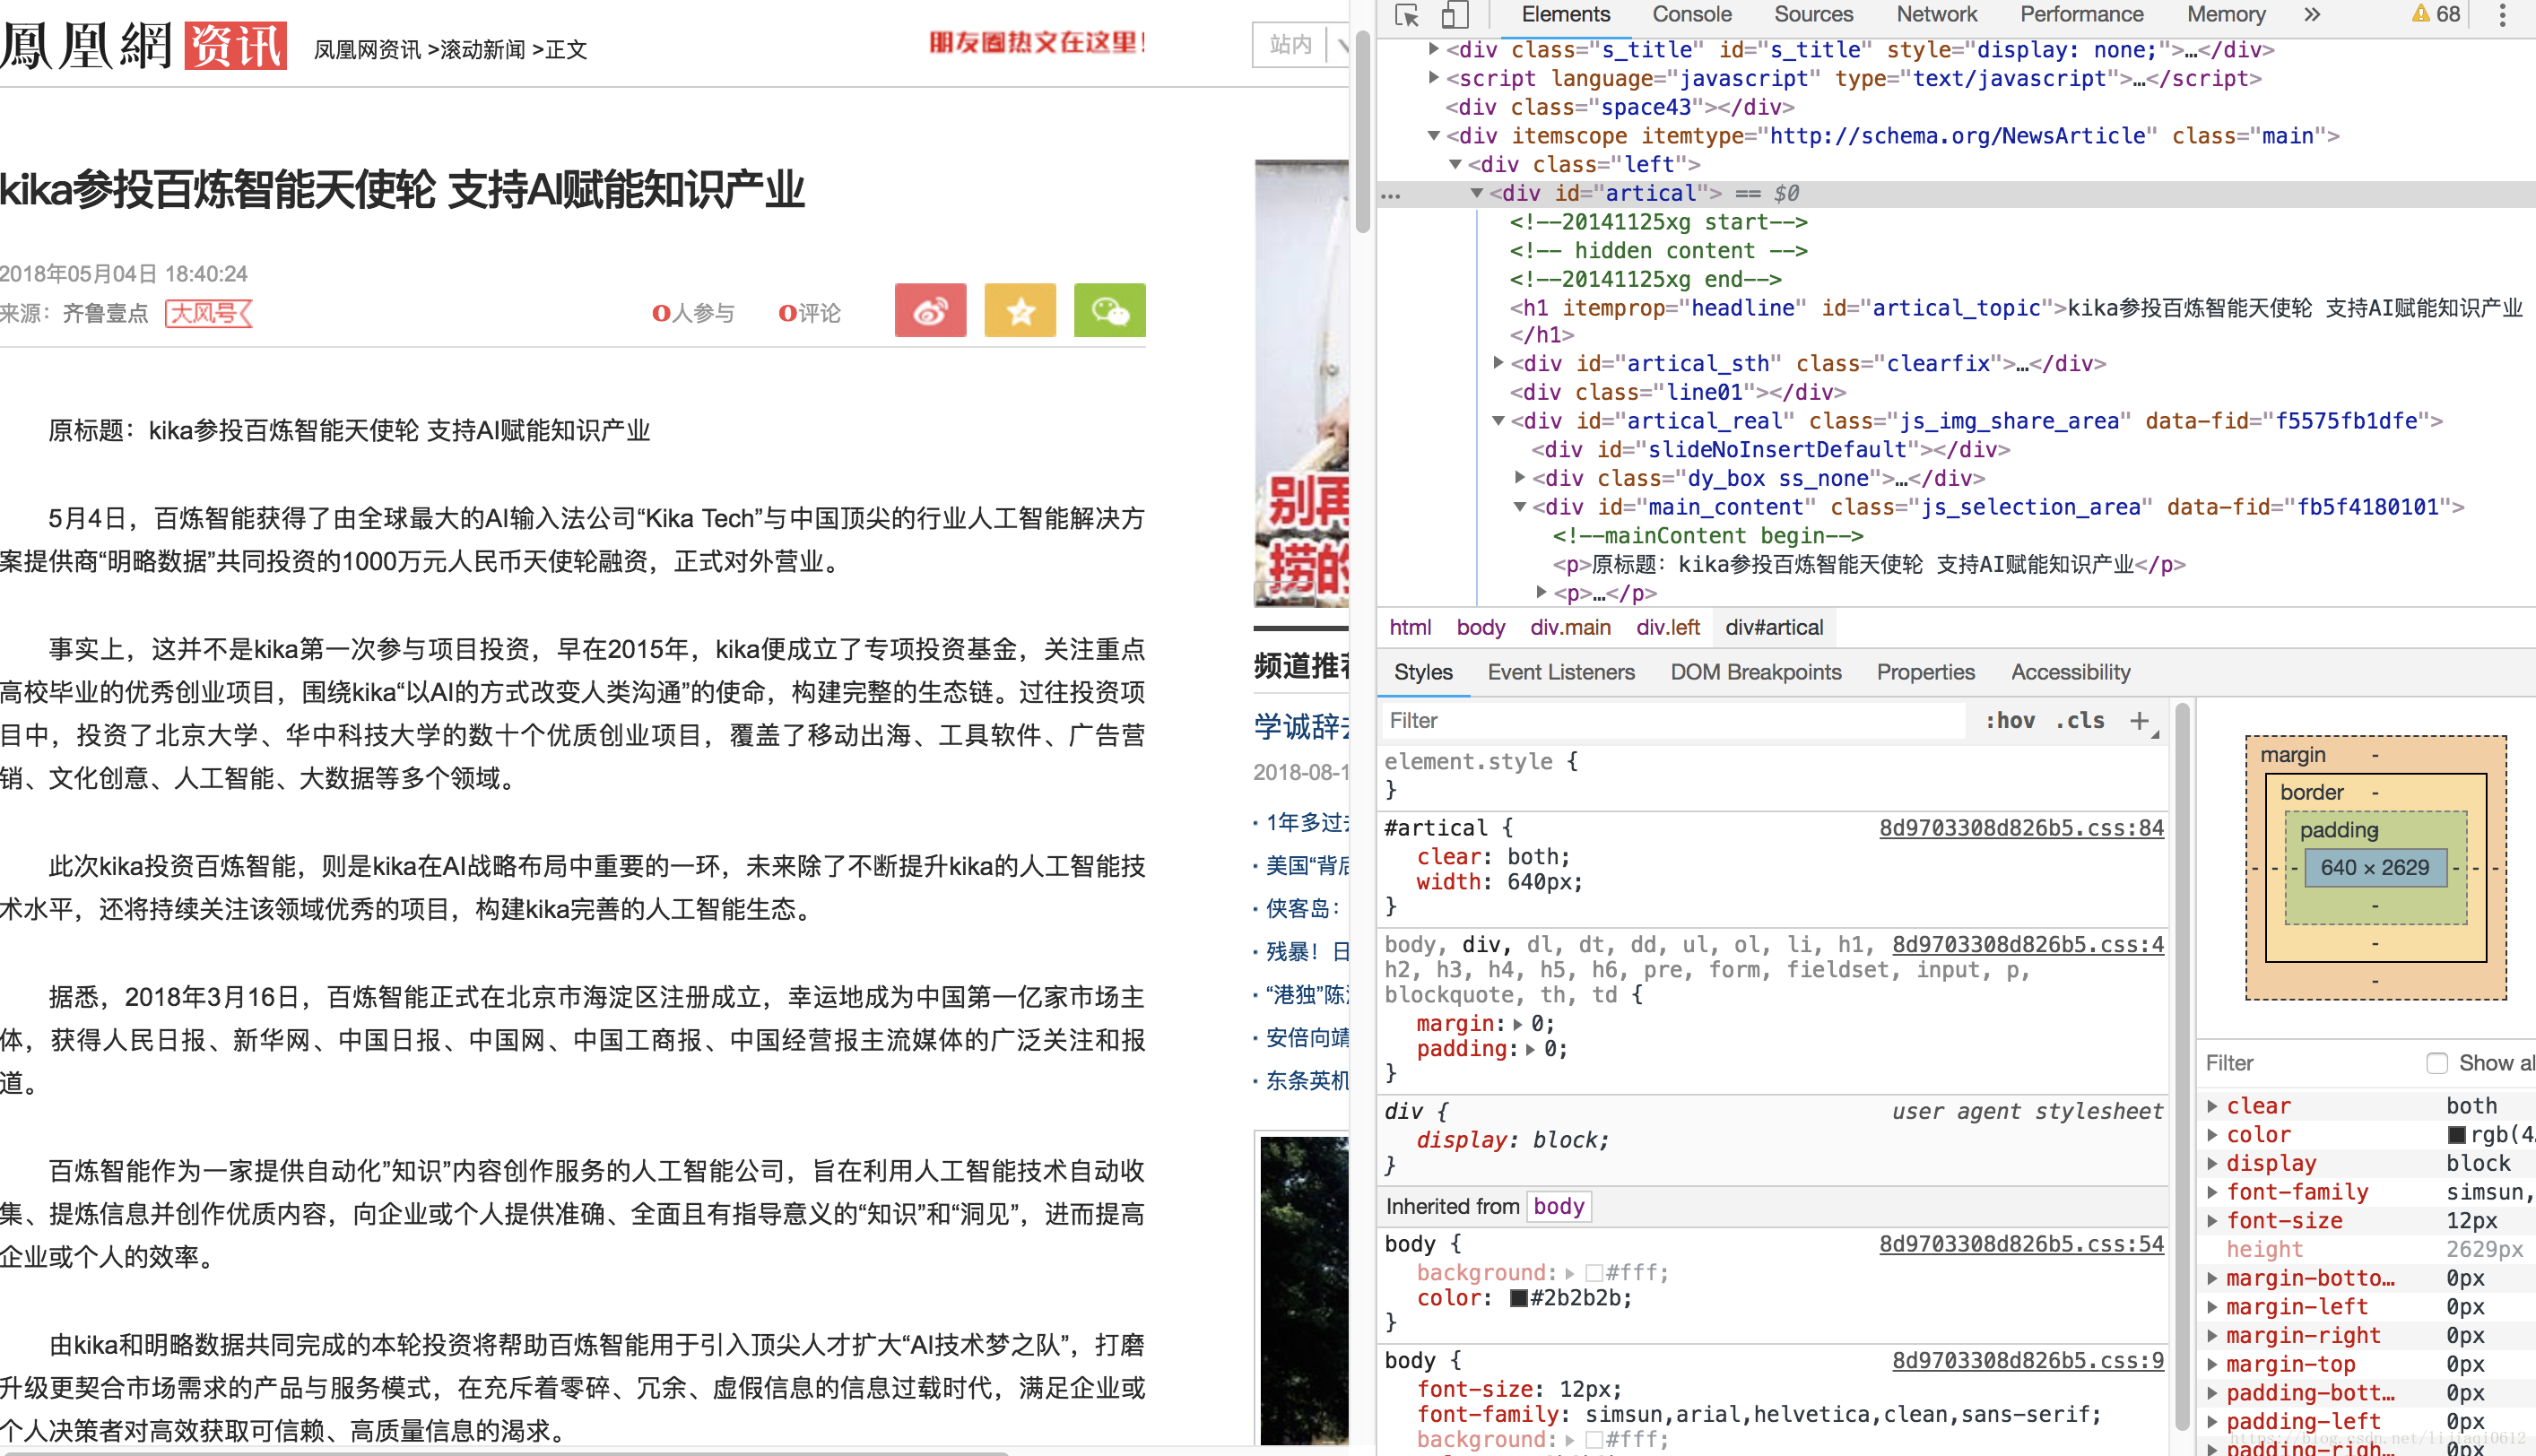
Task: Select html in the breadcrumb trail
Action: point(1409,627)
